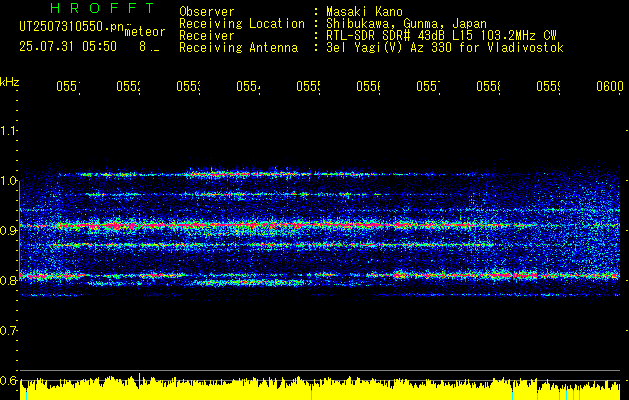Click the 0553 time marker

tap(189, 86)
